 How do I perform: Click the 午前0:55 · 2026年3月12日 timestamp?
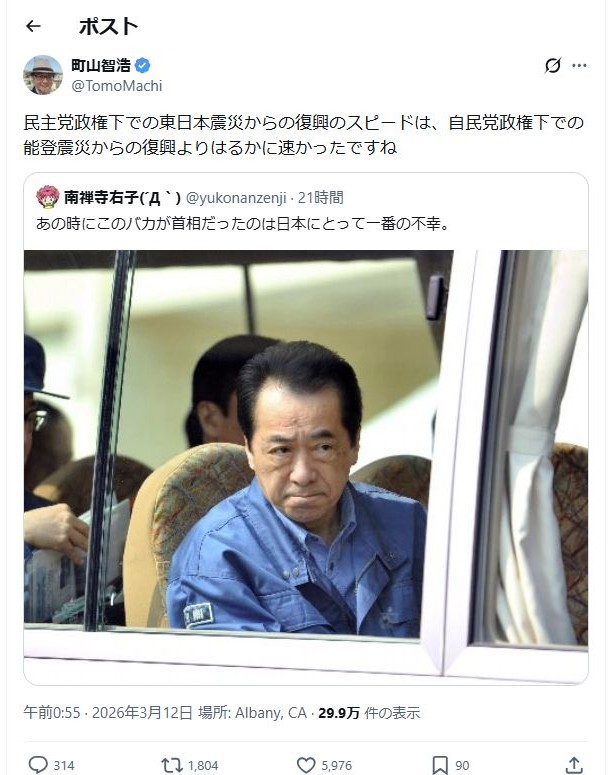tap(108, 713)
